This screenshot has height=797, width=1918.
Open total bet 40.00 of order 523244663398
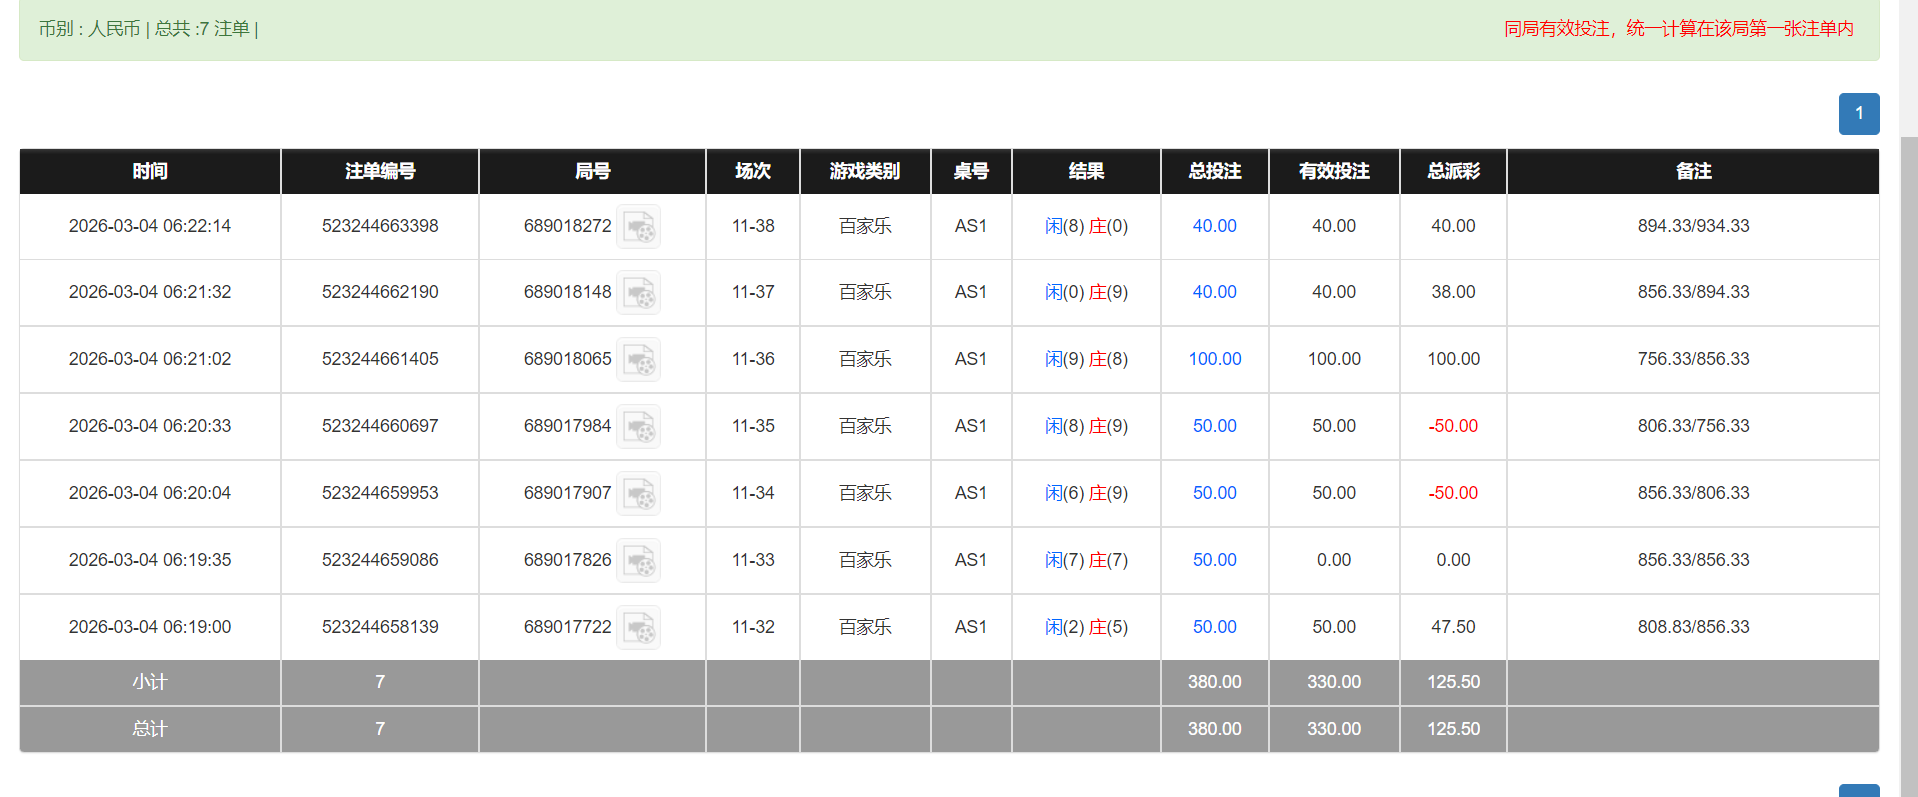click(1214, 226)
